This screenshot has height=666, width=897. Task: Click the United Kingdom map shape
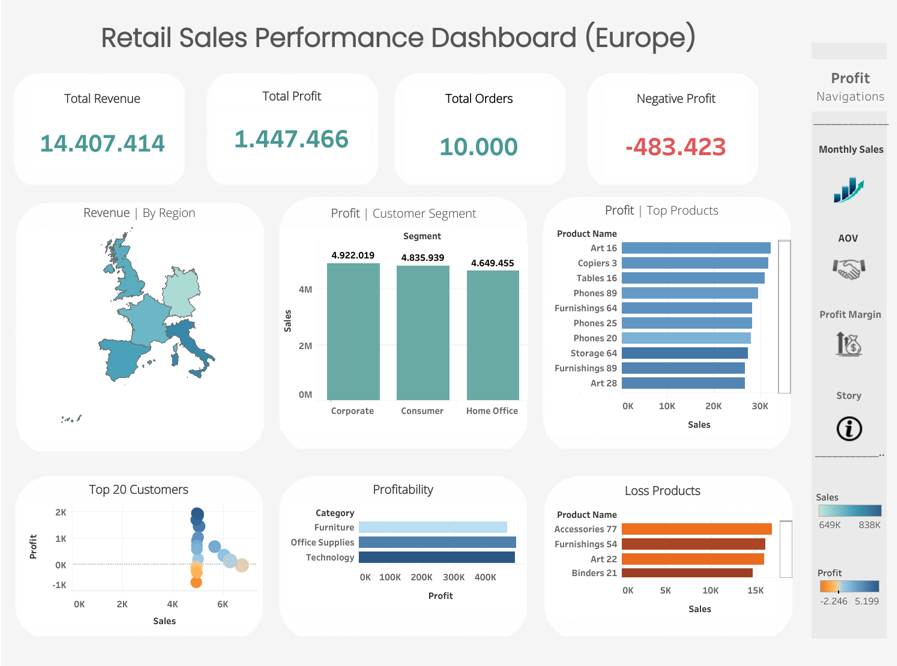(x=121, y=260)
